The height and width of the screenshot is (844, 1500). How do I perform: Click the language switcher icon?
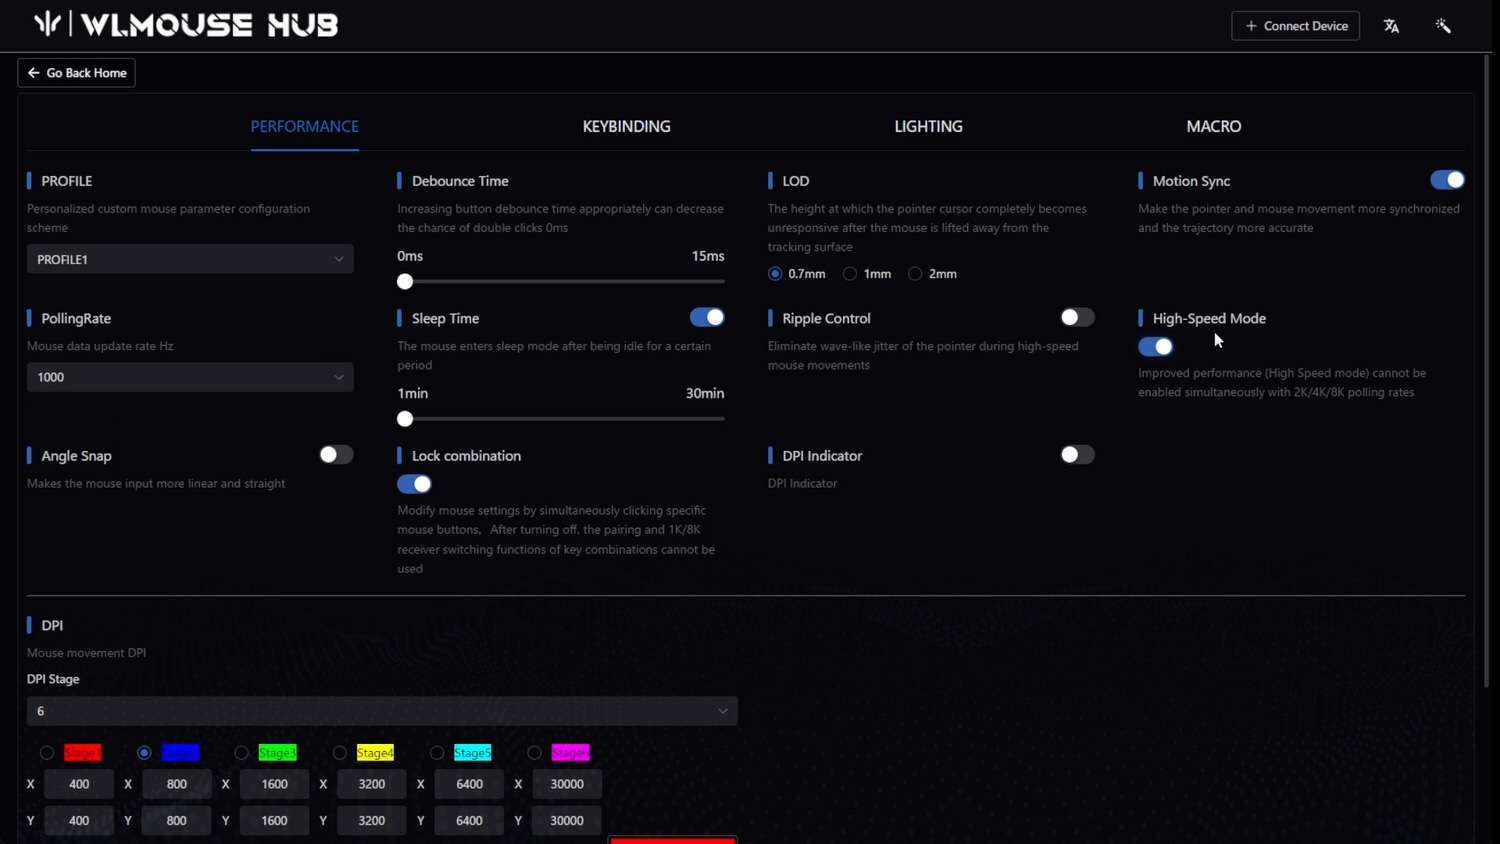pos(1391,26)
